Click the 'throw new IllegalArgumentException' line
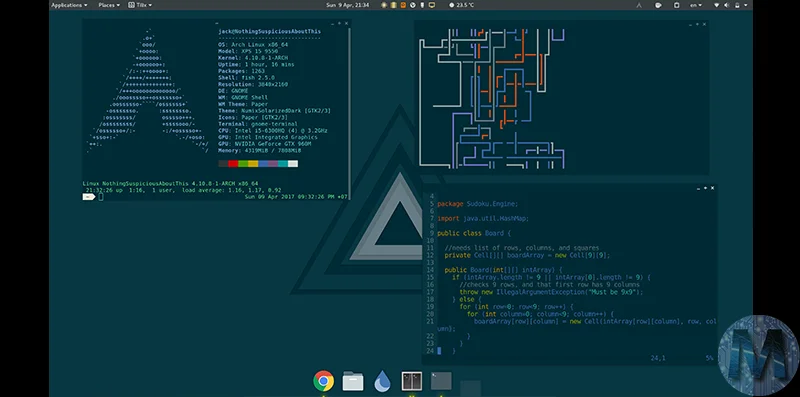This screenshot has width=800, height=397. pyautogui.click(x=552, y=292)
